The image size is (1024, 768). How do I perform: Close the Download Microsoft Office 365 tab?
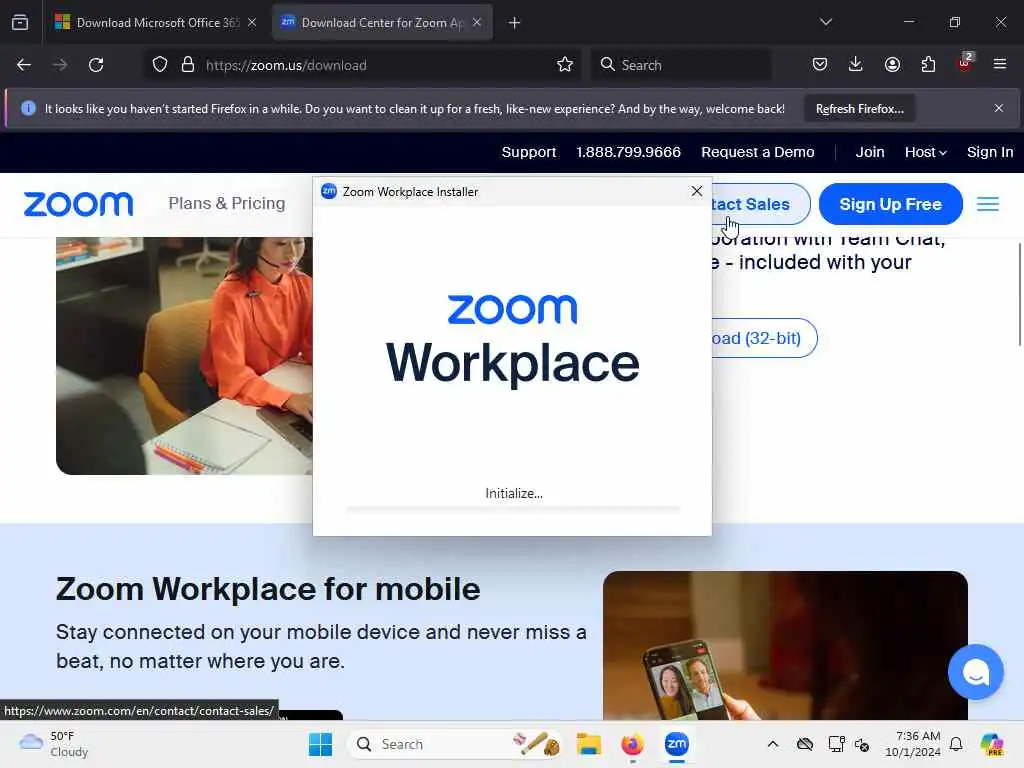click(x=252, y=22)
